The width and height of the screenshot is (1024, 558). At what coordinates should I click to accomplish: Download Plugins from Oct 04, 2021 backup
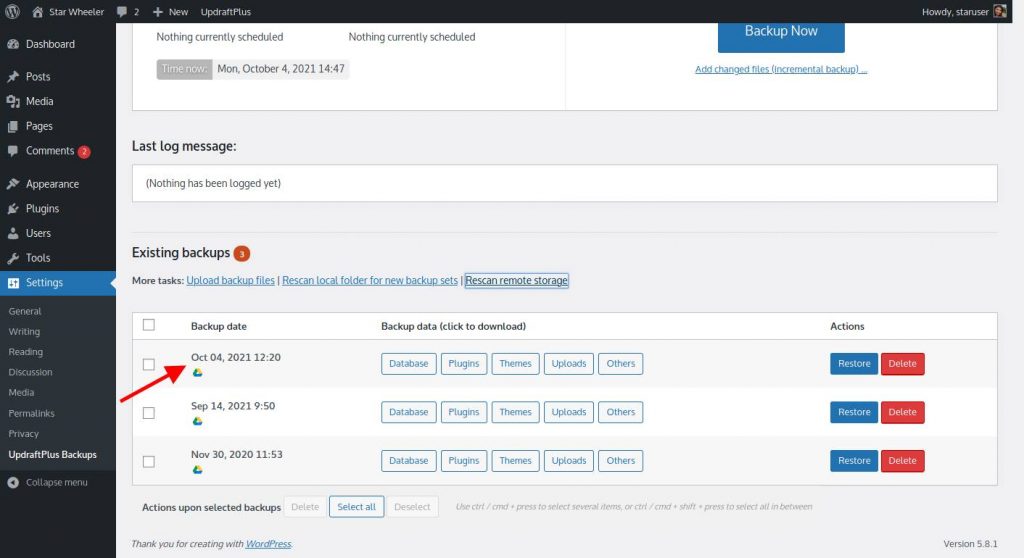pos(464,364)
